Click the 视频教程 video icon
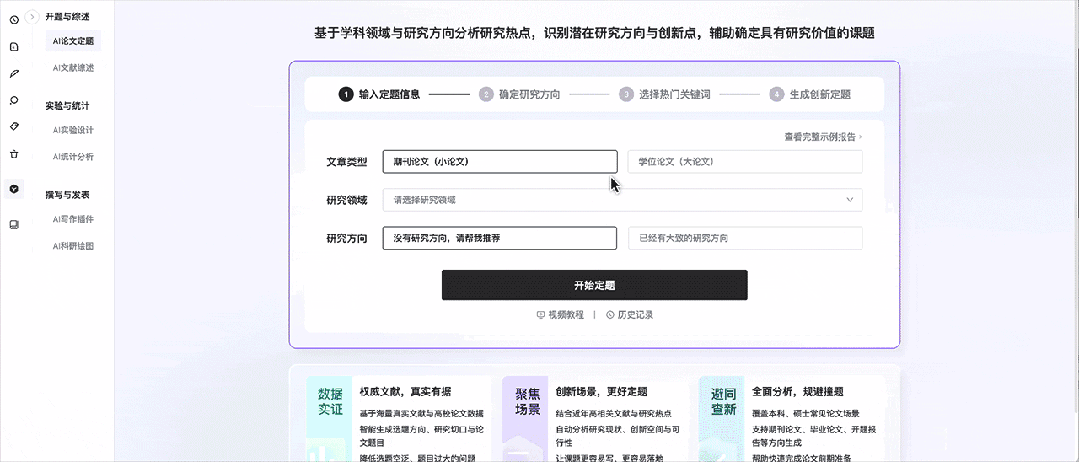This screenshot has height=462, width=1079. pyautogui.click(x=540, y=315)
